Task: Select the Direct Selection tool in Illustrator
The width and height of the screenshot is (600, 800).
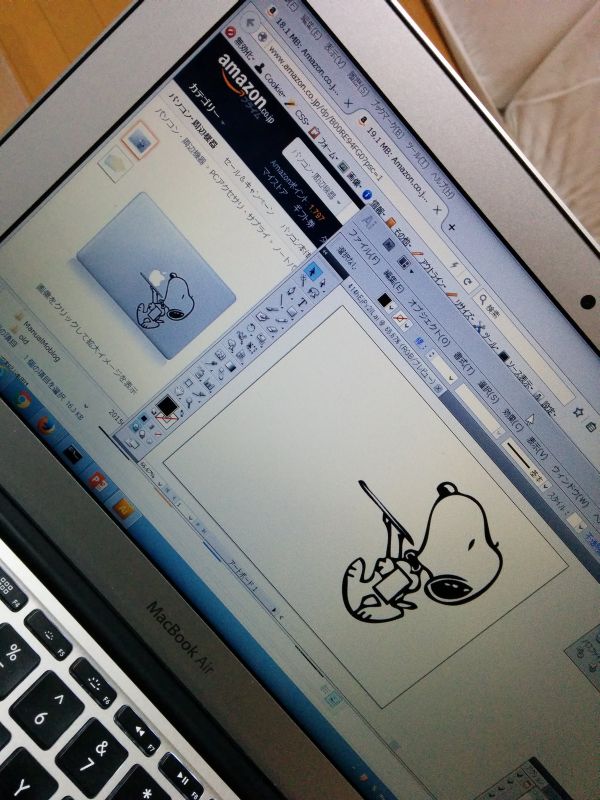Action: pos(323,282)
